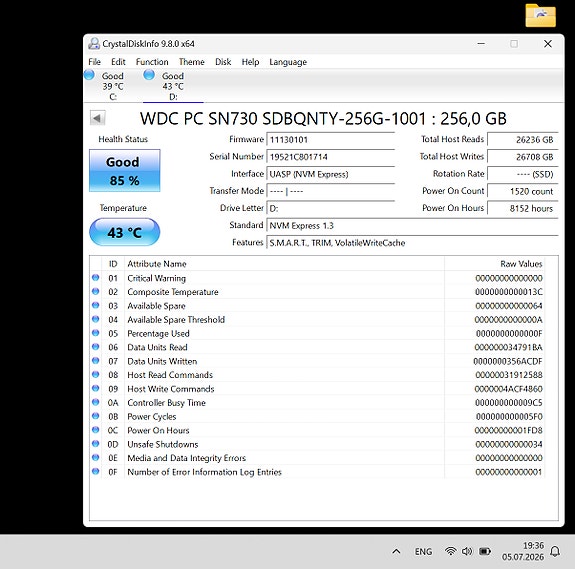
Task: Click the Power On Count label
Action: coord(453,191)
